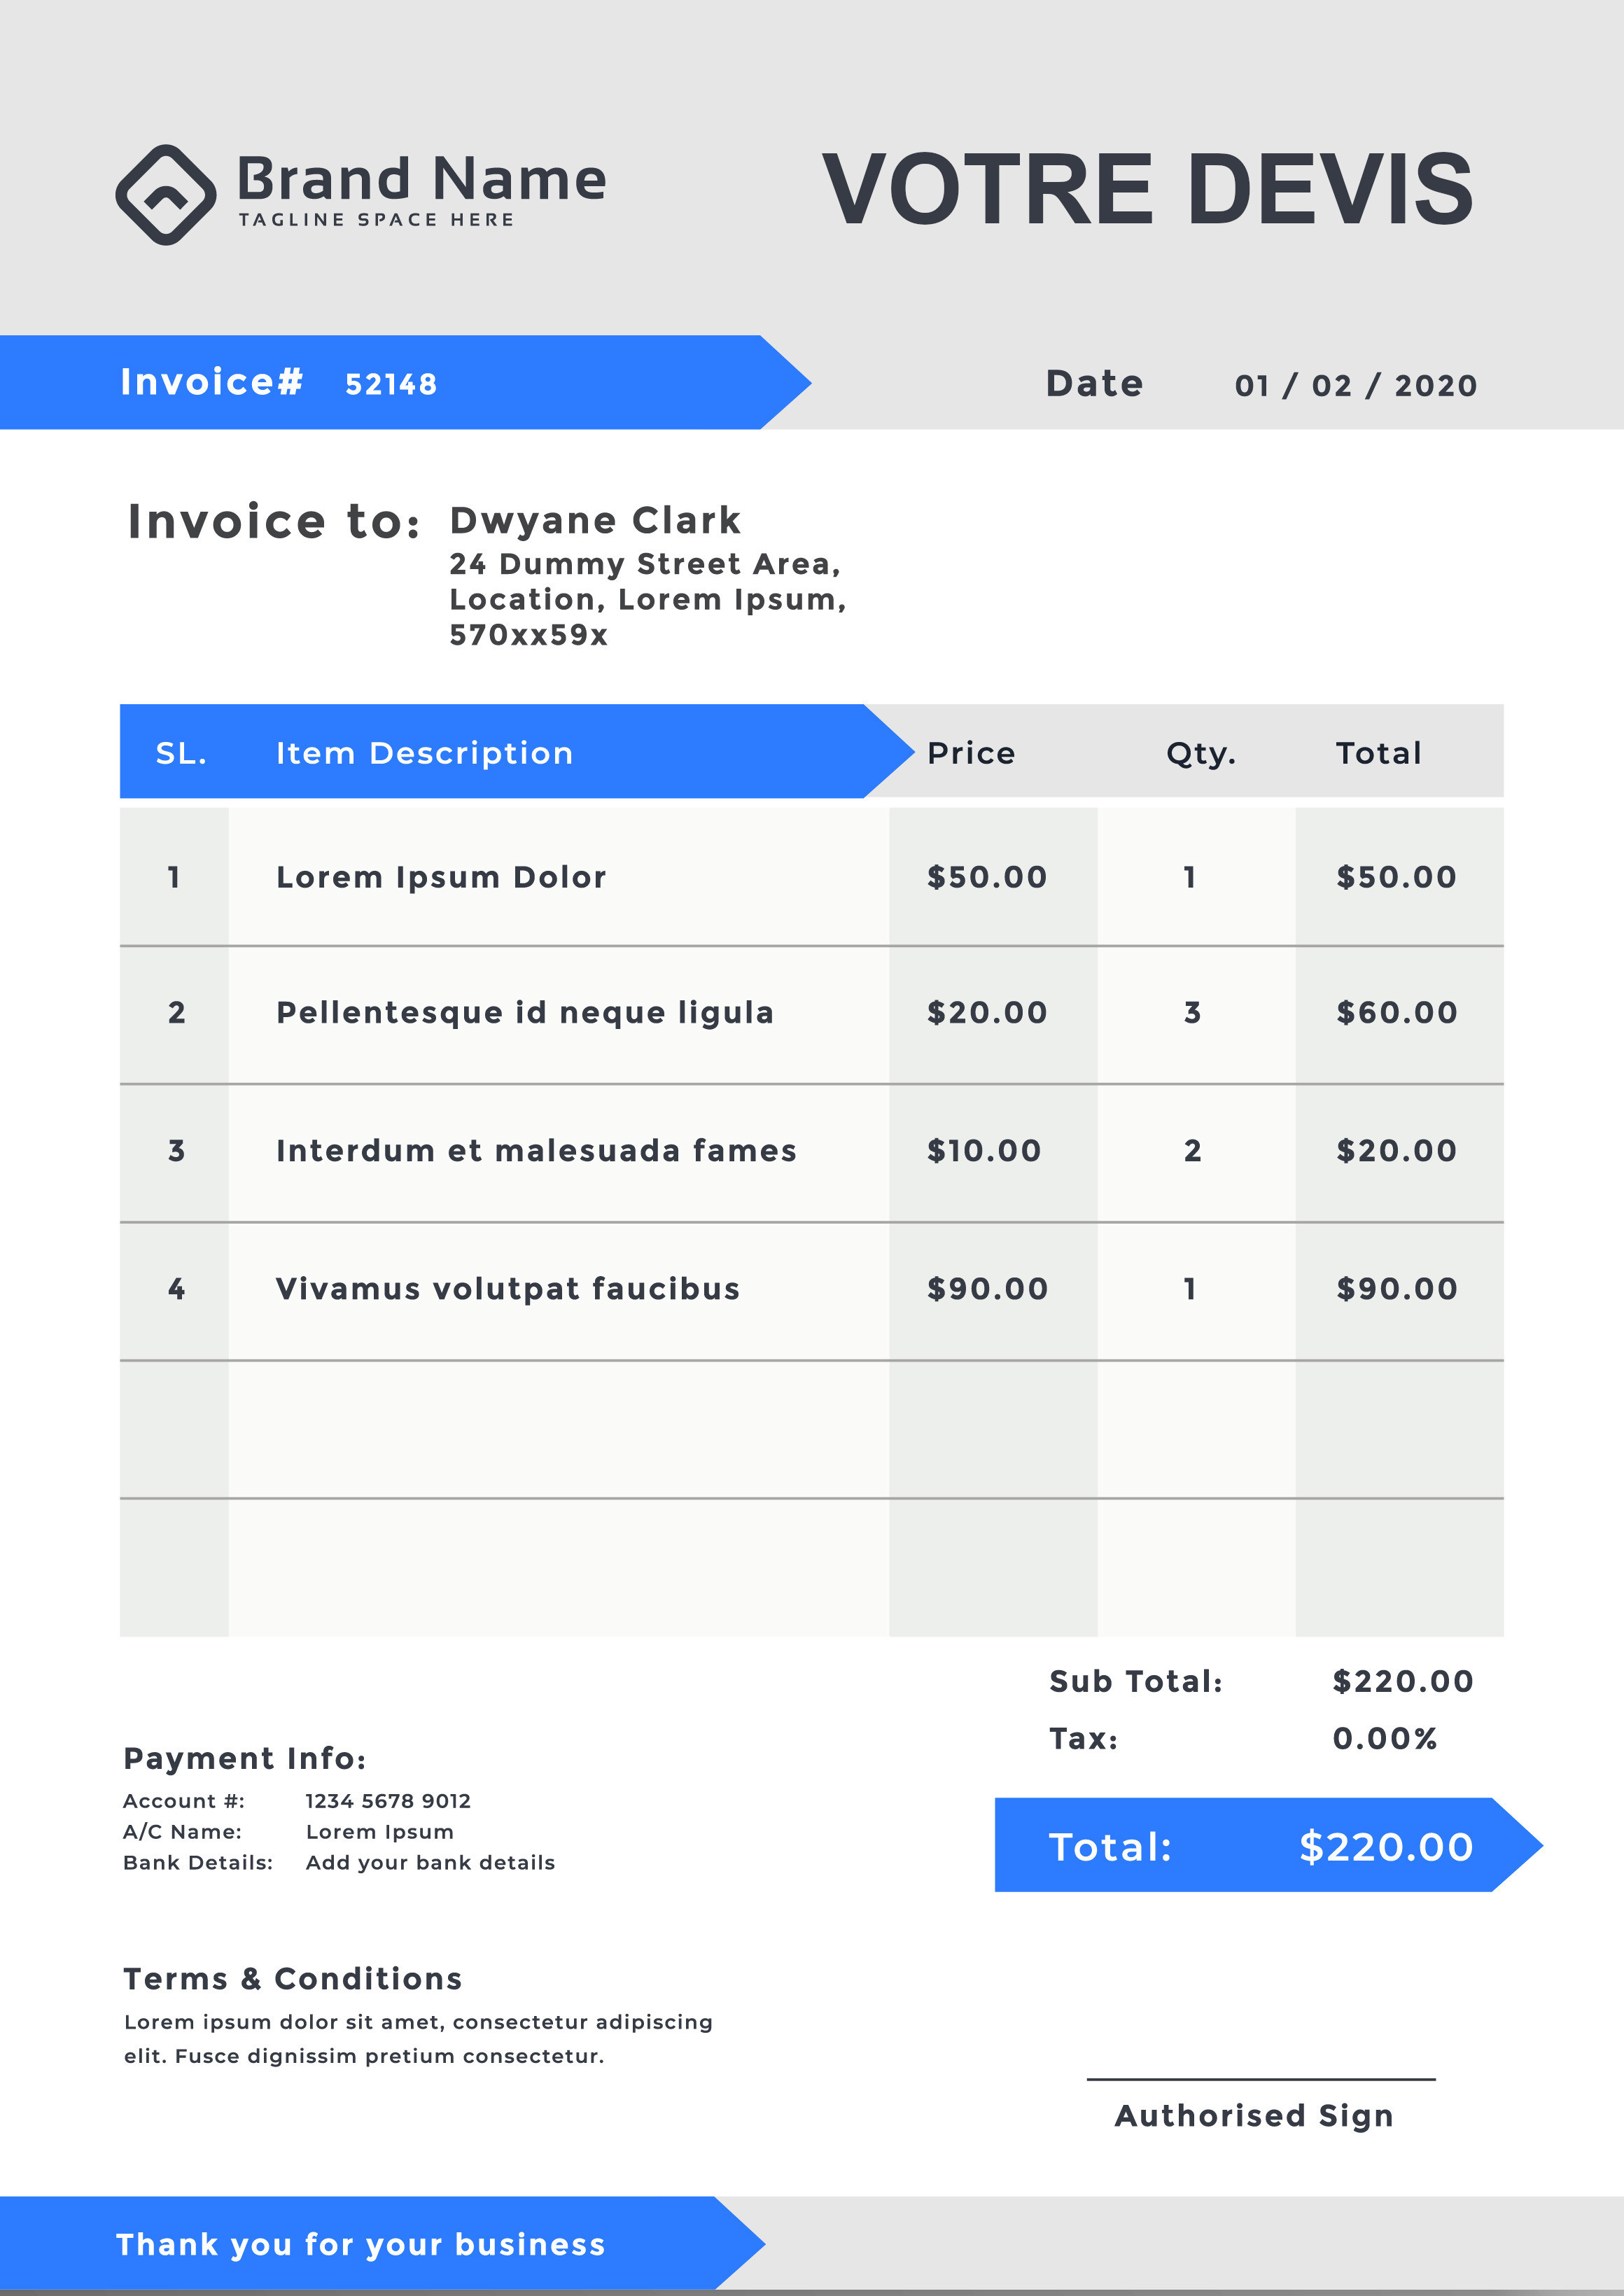Viewport: 1624px width, 2296px height.
Task: Select the VOTRE DEVIS title
Action: pos(1147,189)
